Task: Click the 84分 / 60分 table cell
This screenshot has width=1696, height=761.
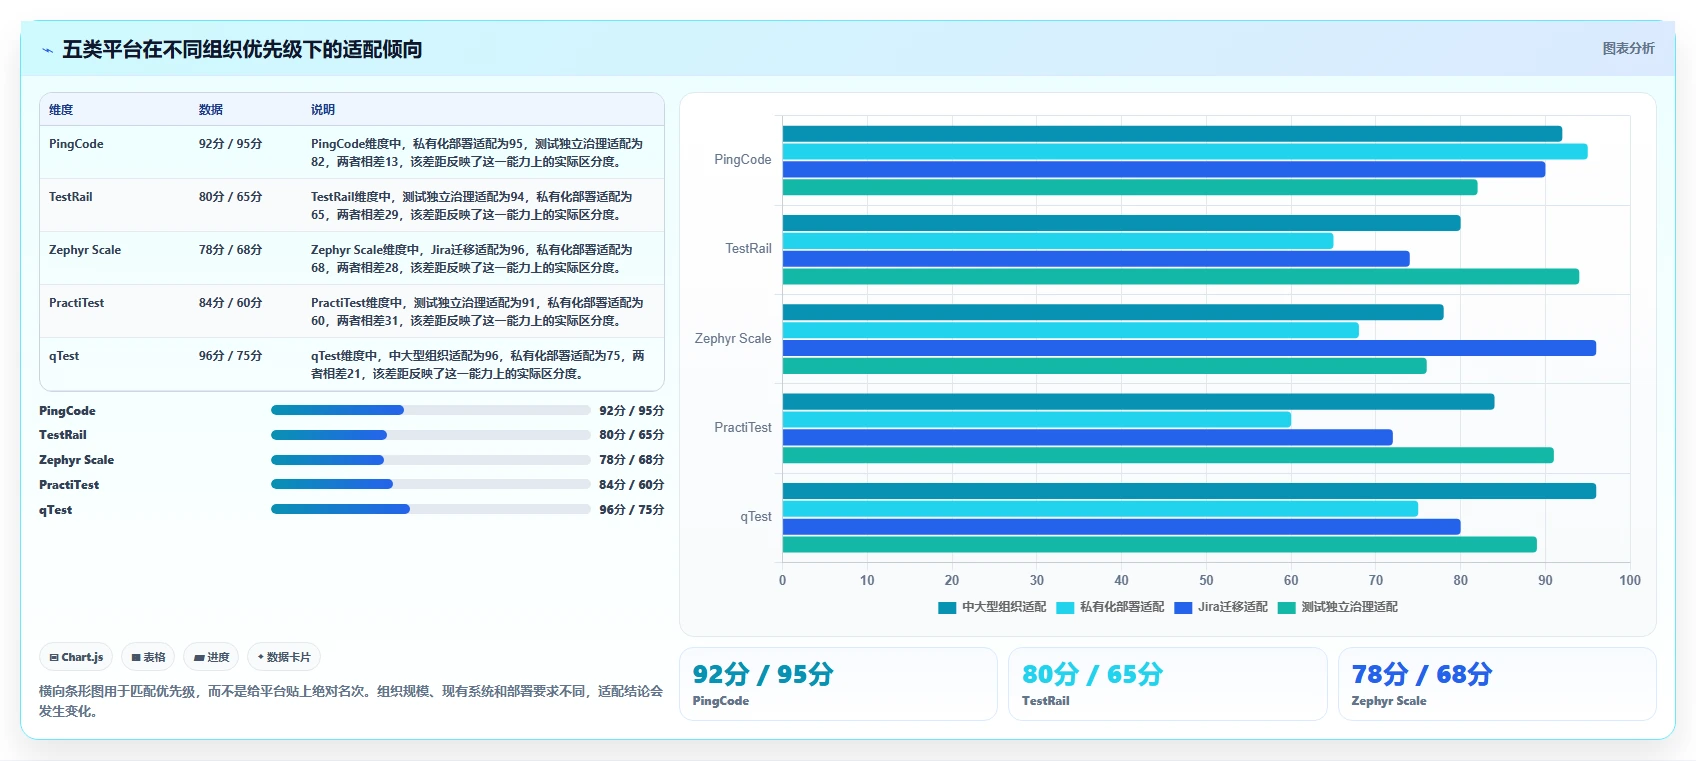Action: (230, 303)
